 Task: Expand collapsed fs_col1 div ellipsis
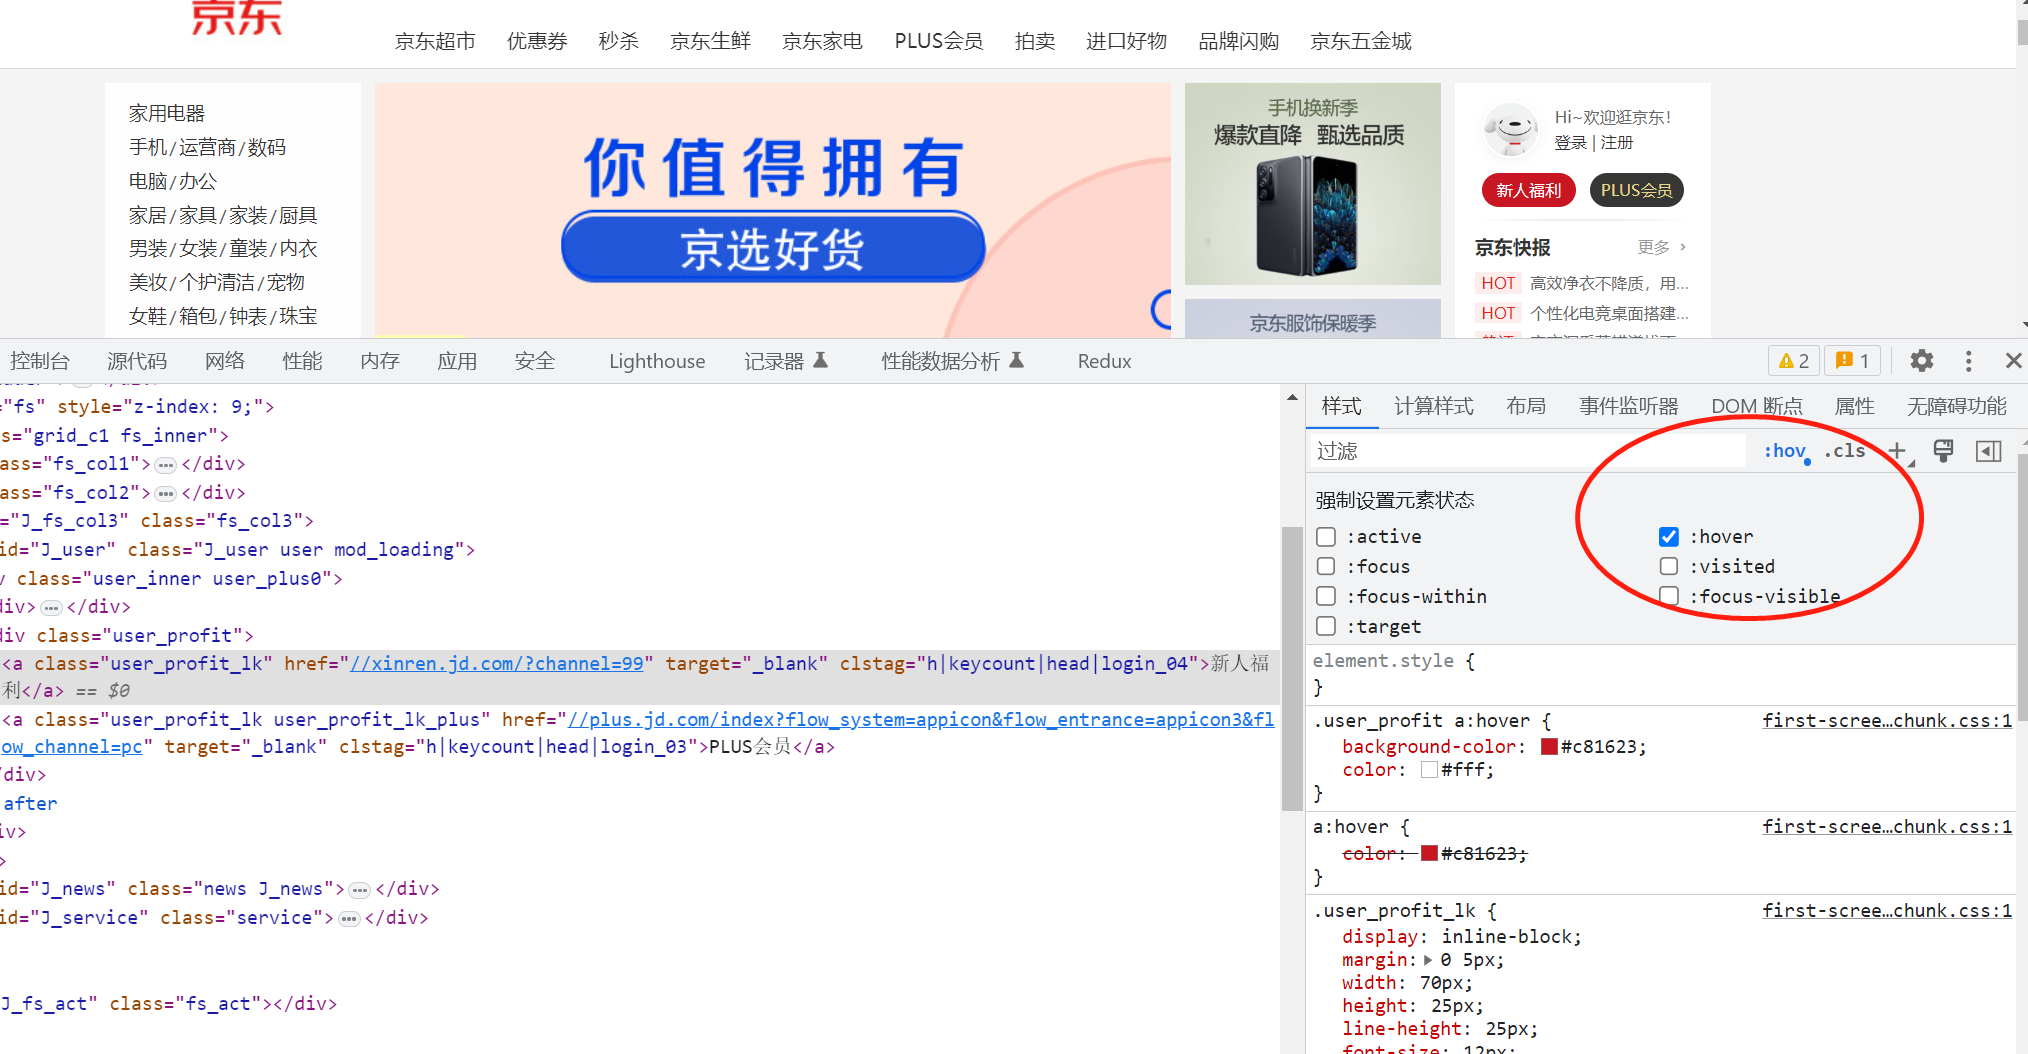coord(166,465)
